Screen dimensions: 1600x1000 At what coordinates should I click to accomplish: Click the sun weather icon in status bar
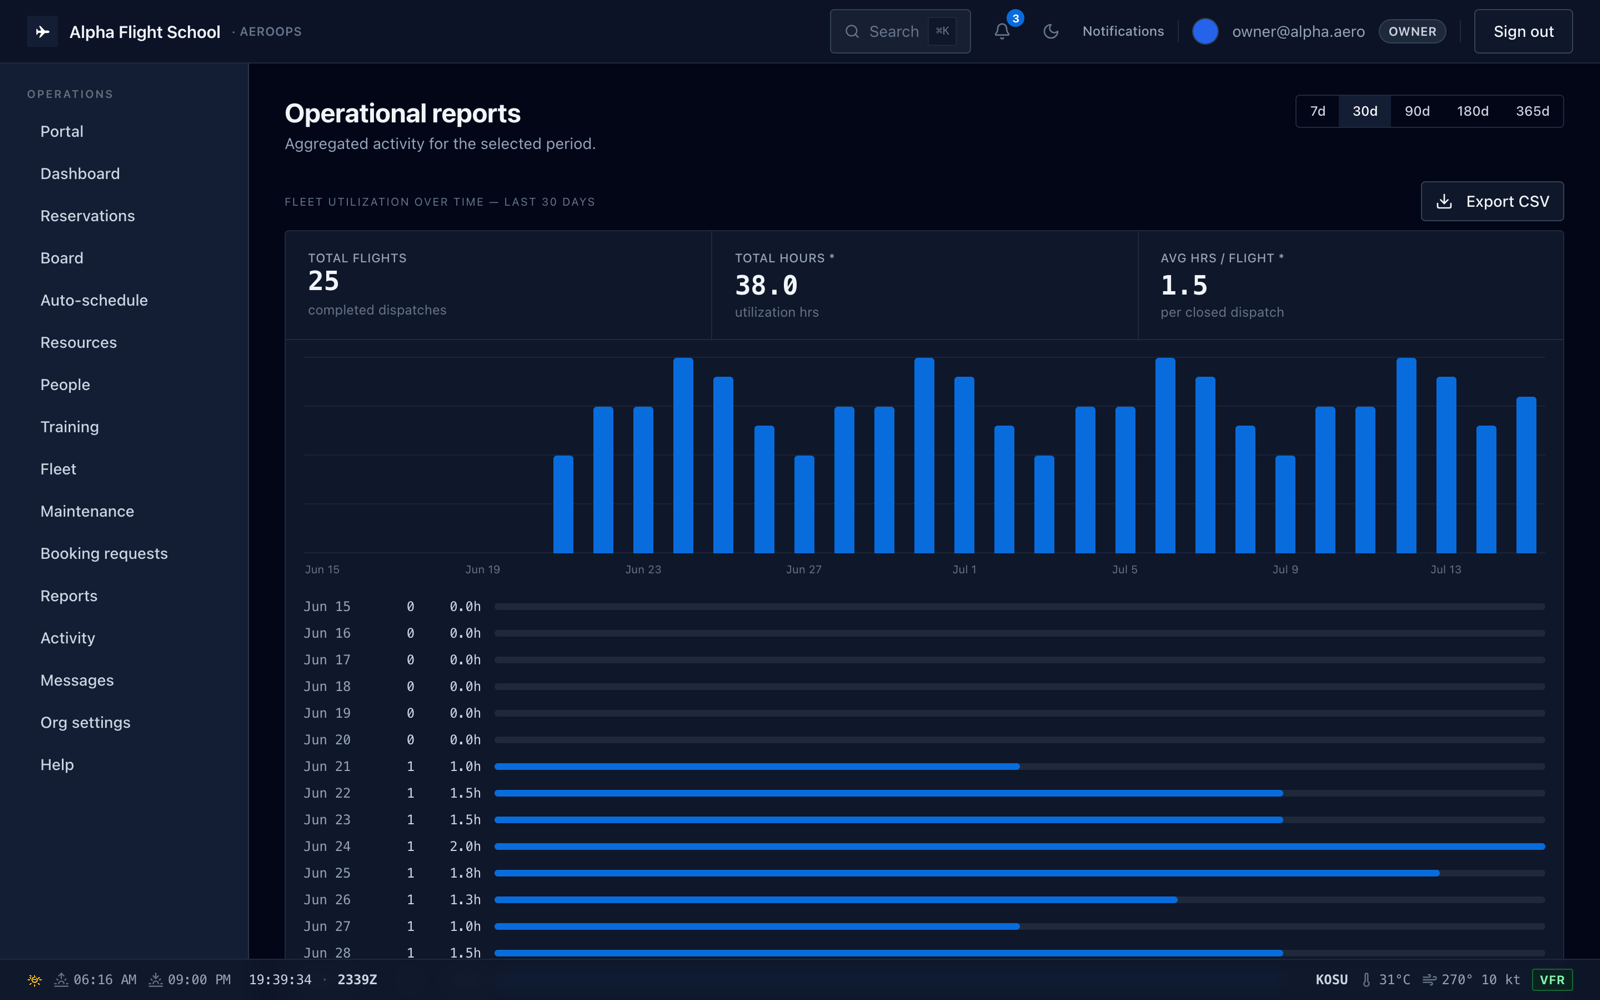(x=34, y=980)
